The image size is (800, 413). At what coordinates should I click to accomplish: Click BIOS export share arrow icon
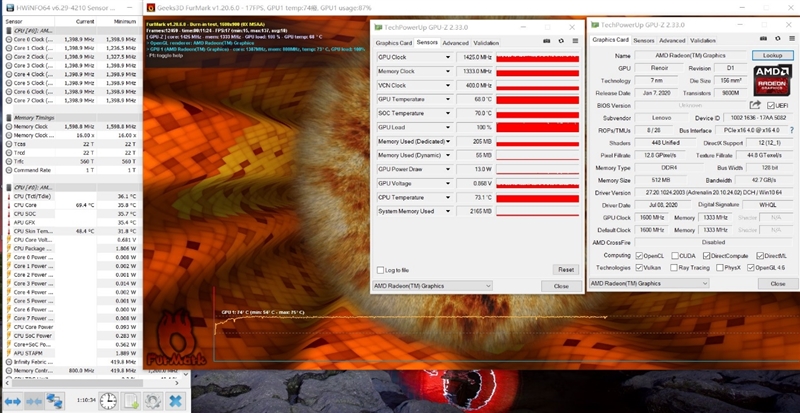pyautogui.click(x=755, y=105)
